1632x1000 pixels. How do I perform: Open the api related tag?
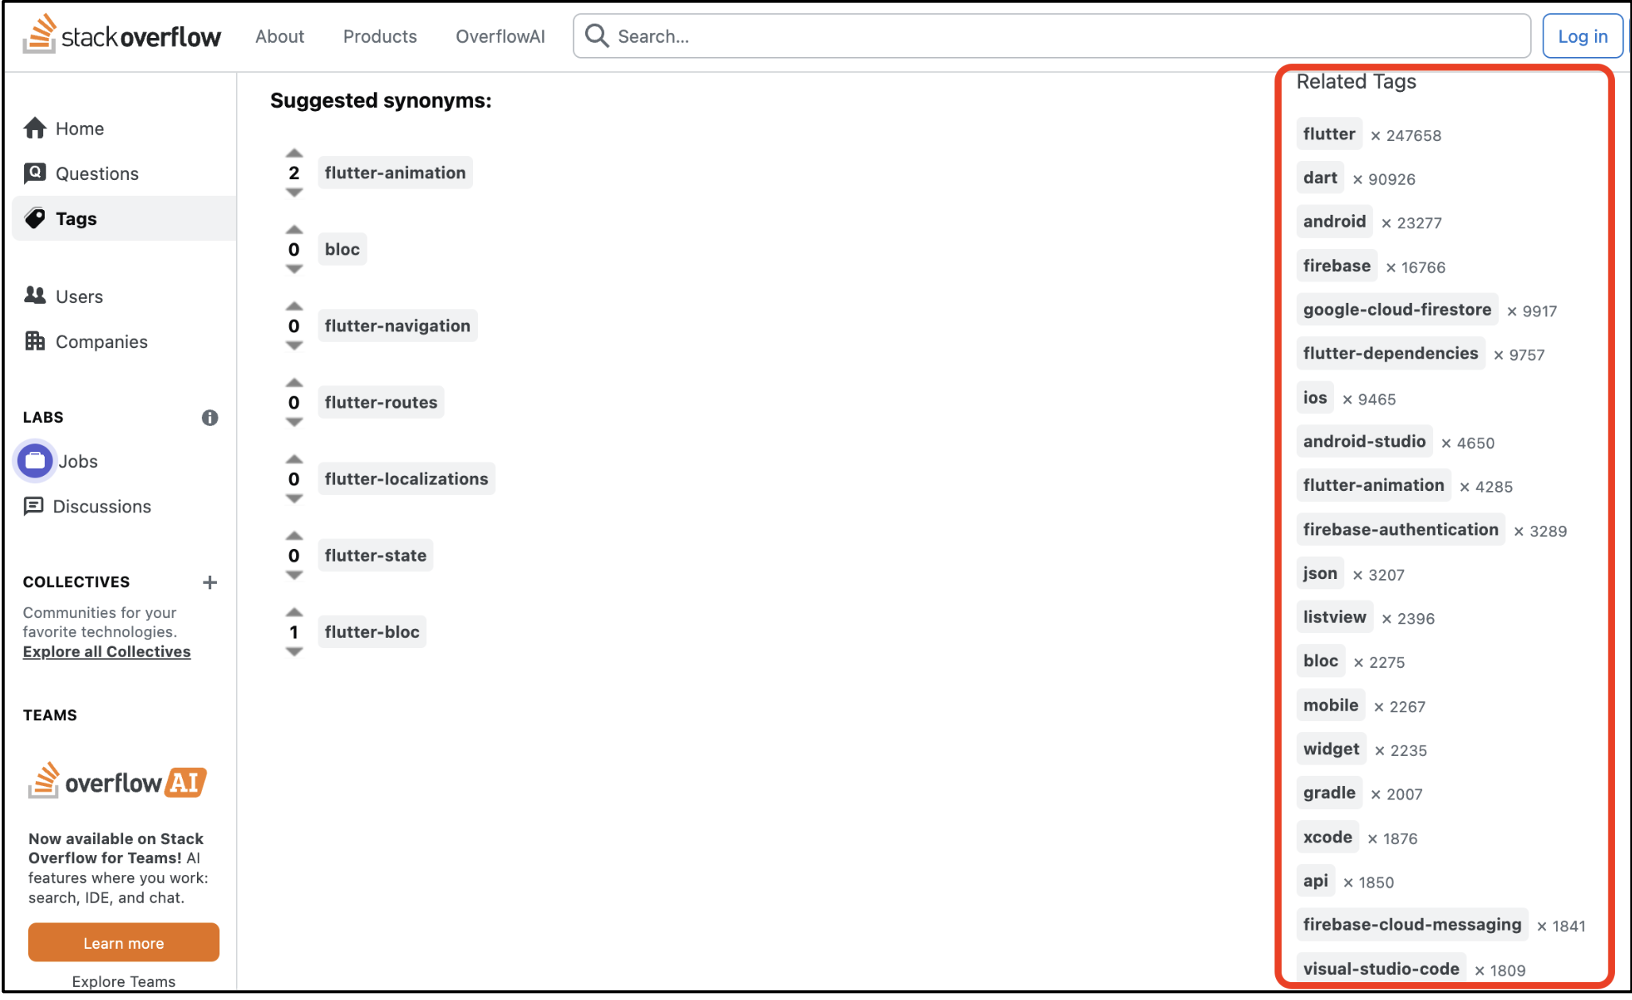click(1316, 881)
